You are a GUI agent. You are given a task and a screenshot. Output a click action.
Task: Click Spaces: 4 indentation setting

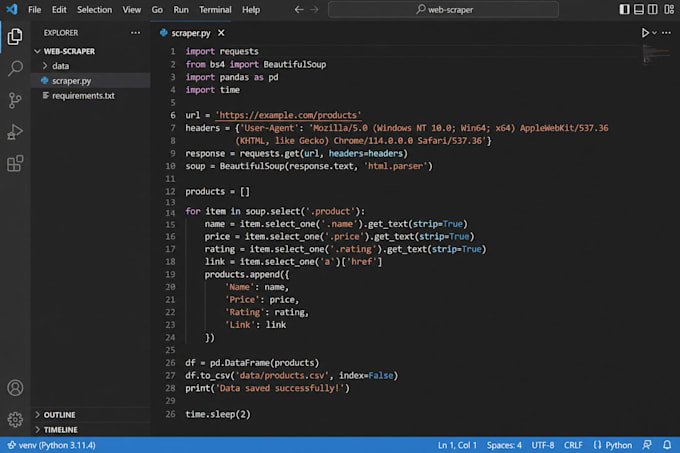pyautogui.click(x=504, y=445)
